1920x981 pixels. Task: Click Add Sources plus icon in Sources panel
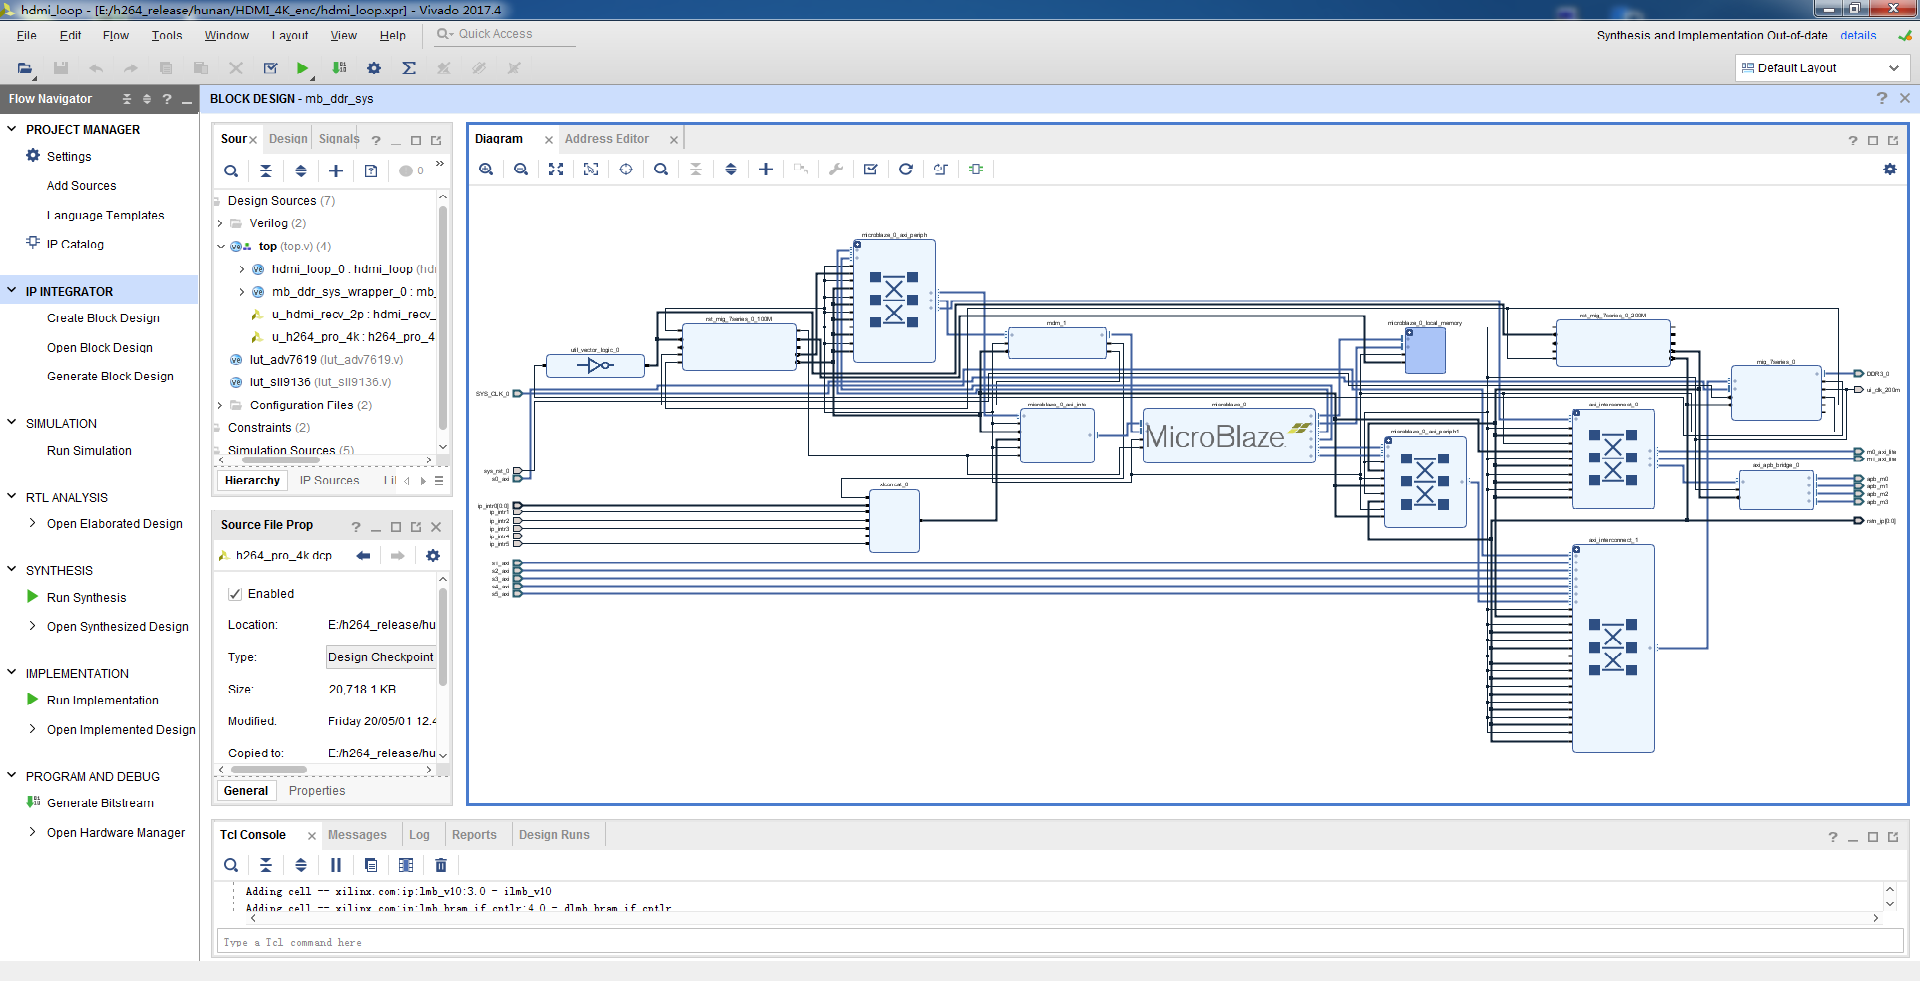(x=336, y=171)
